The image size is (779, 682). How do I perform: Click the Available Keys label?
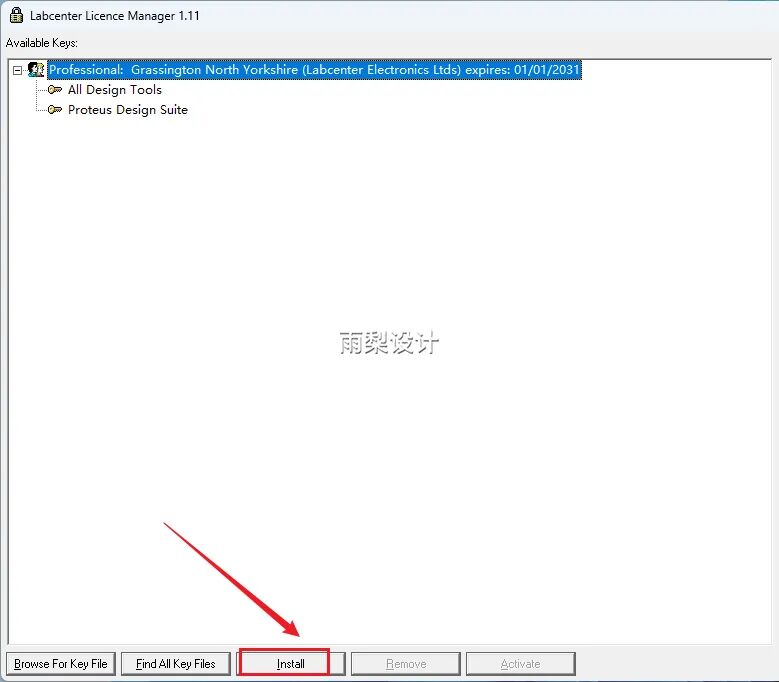[42, 43]
